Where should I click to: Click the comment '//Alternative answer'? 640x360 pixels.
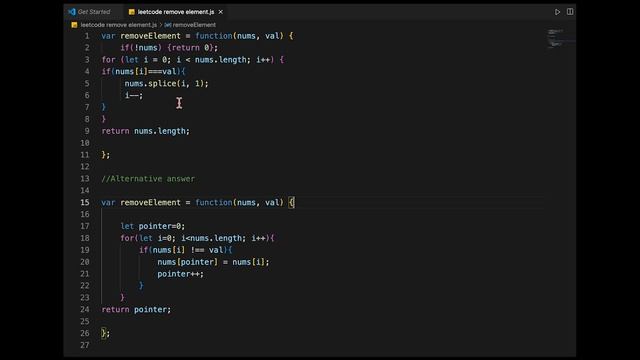[148, 179]
